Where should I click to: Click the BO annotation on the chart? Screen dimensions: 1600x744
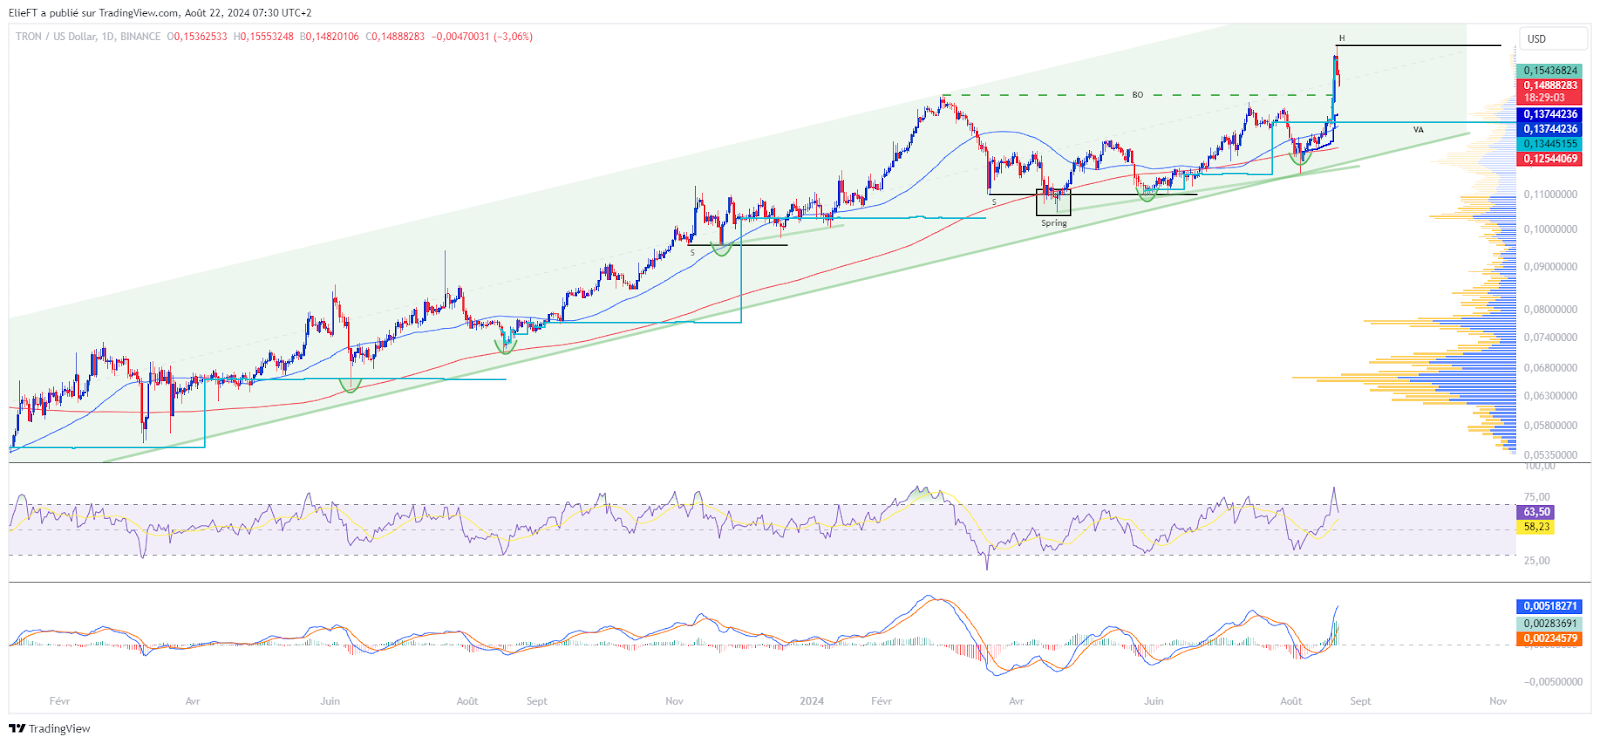1137,95
